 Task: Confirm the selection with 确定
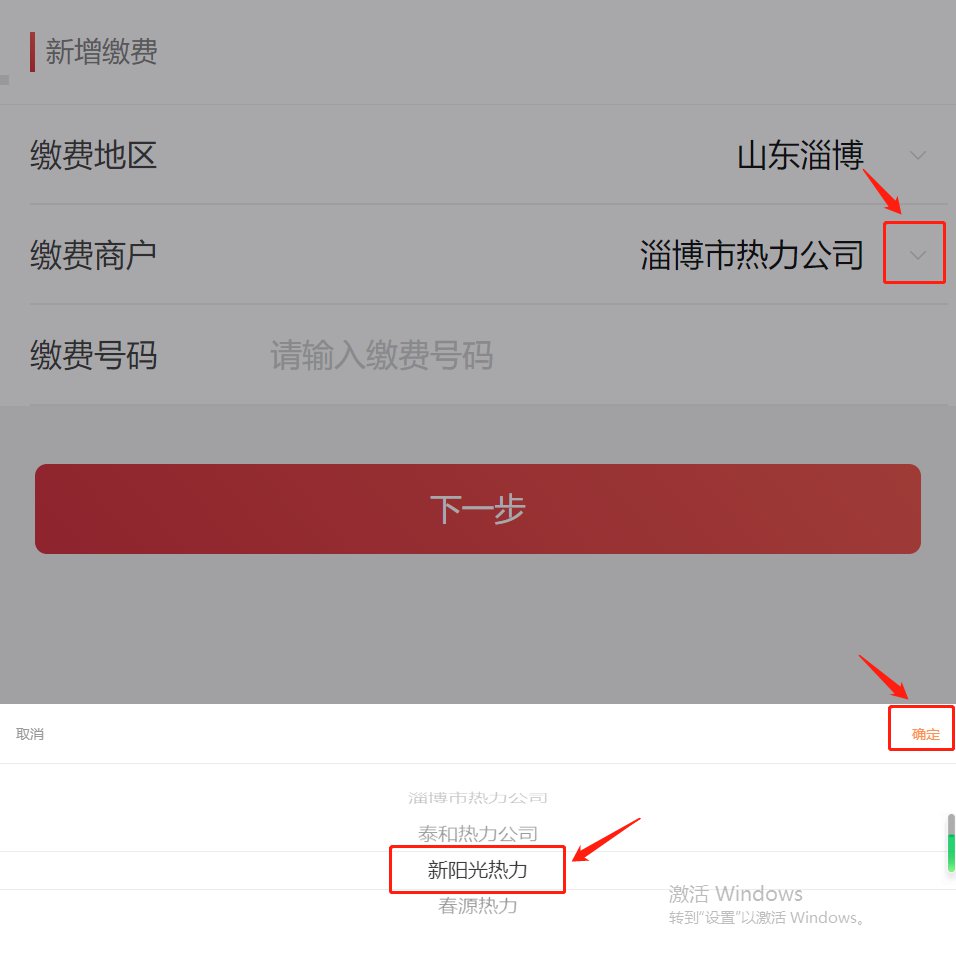click(x=925, y=734)
